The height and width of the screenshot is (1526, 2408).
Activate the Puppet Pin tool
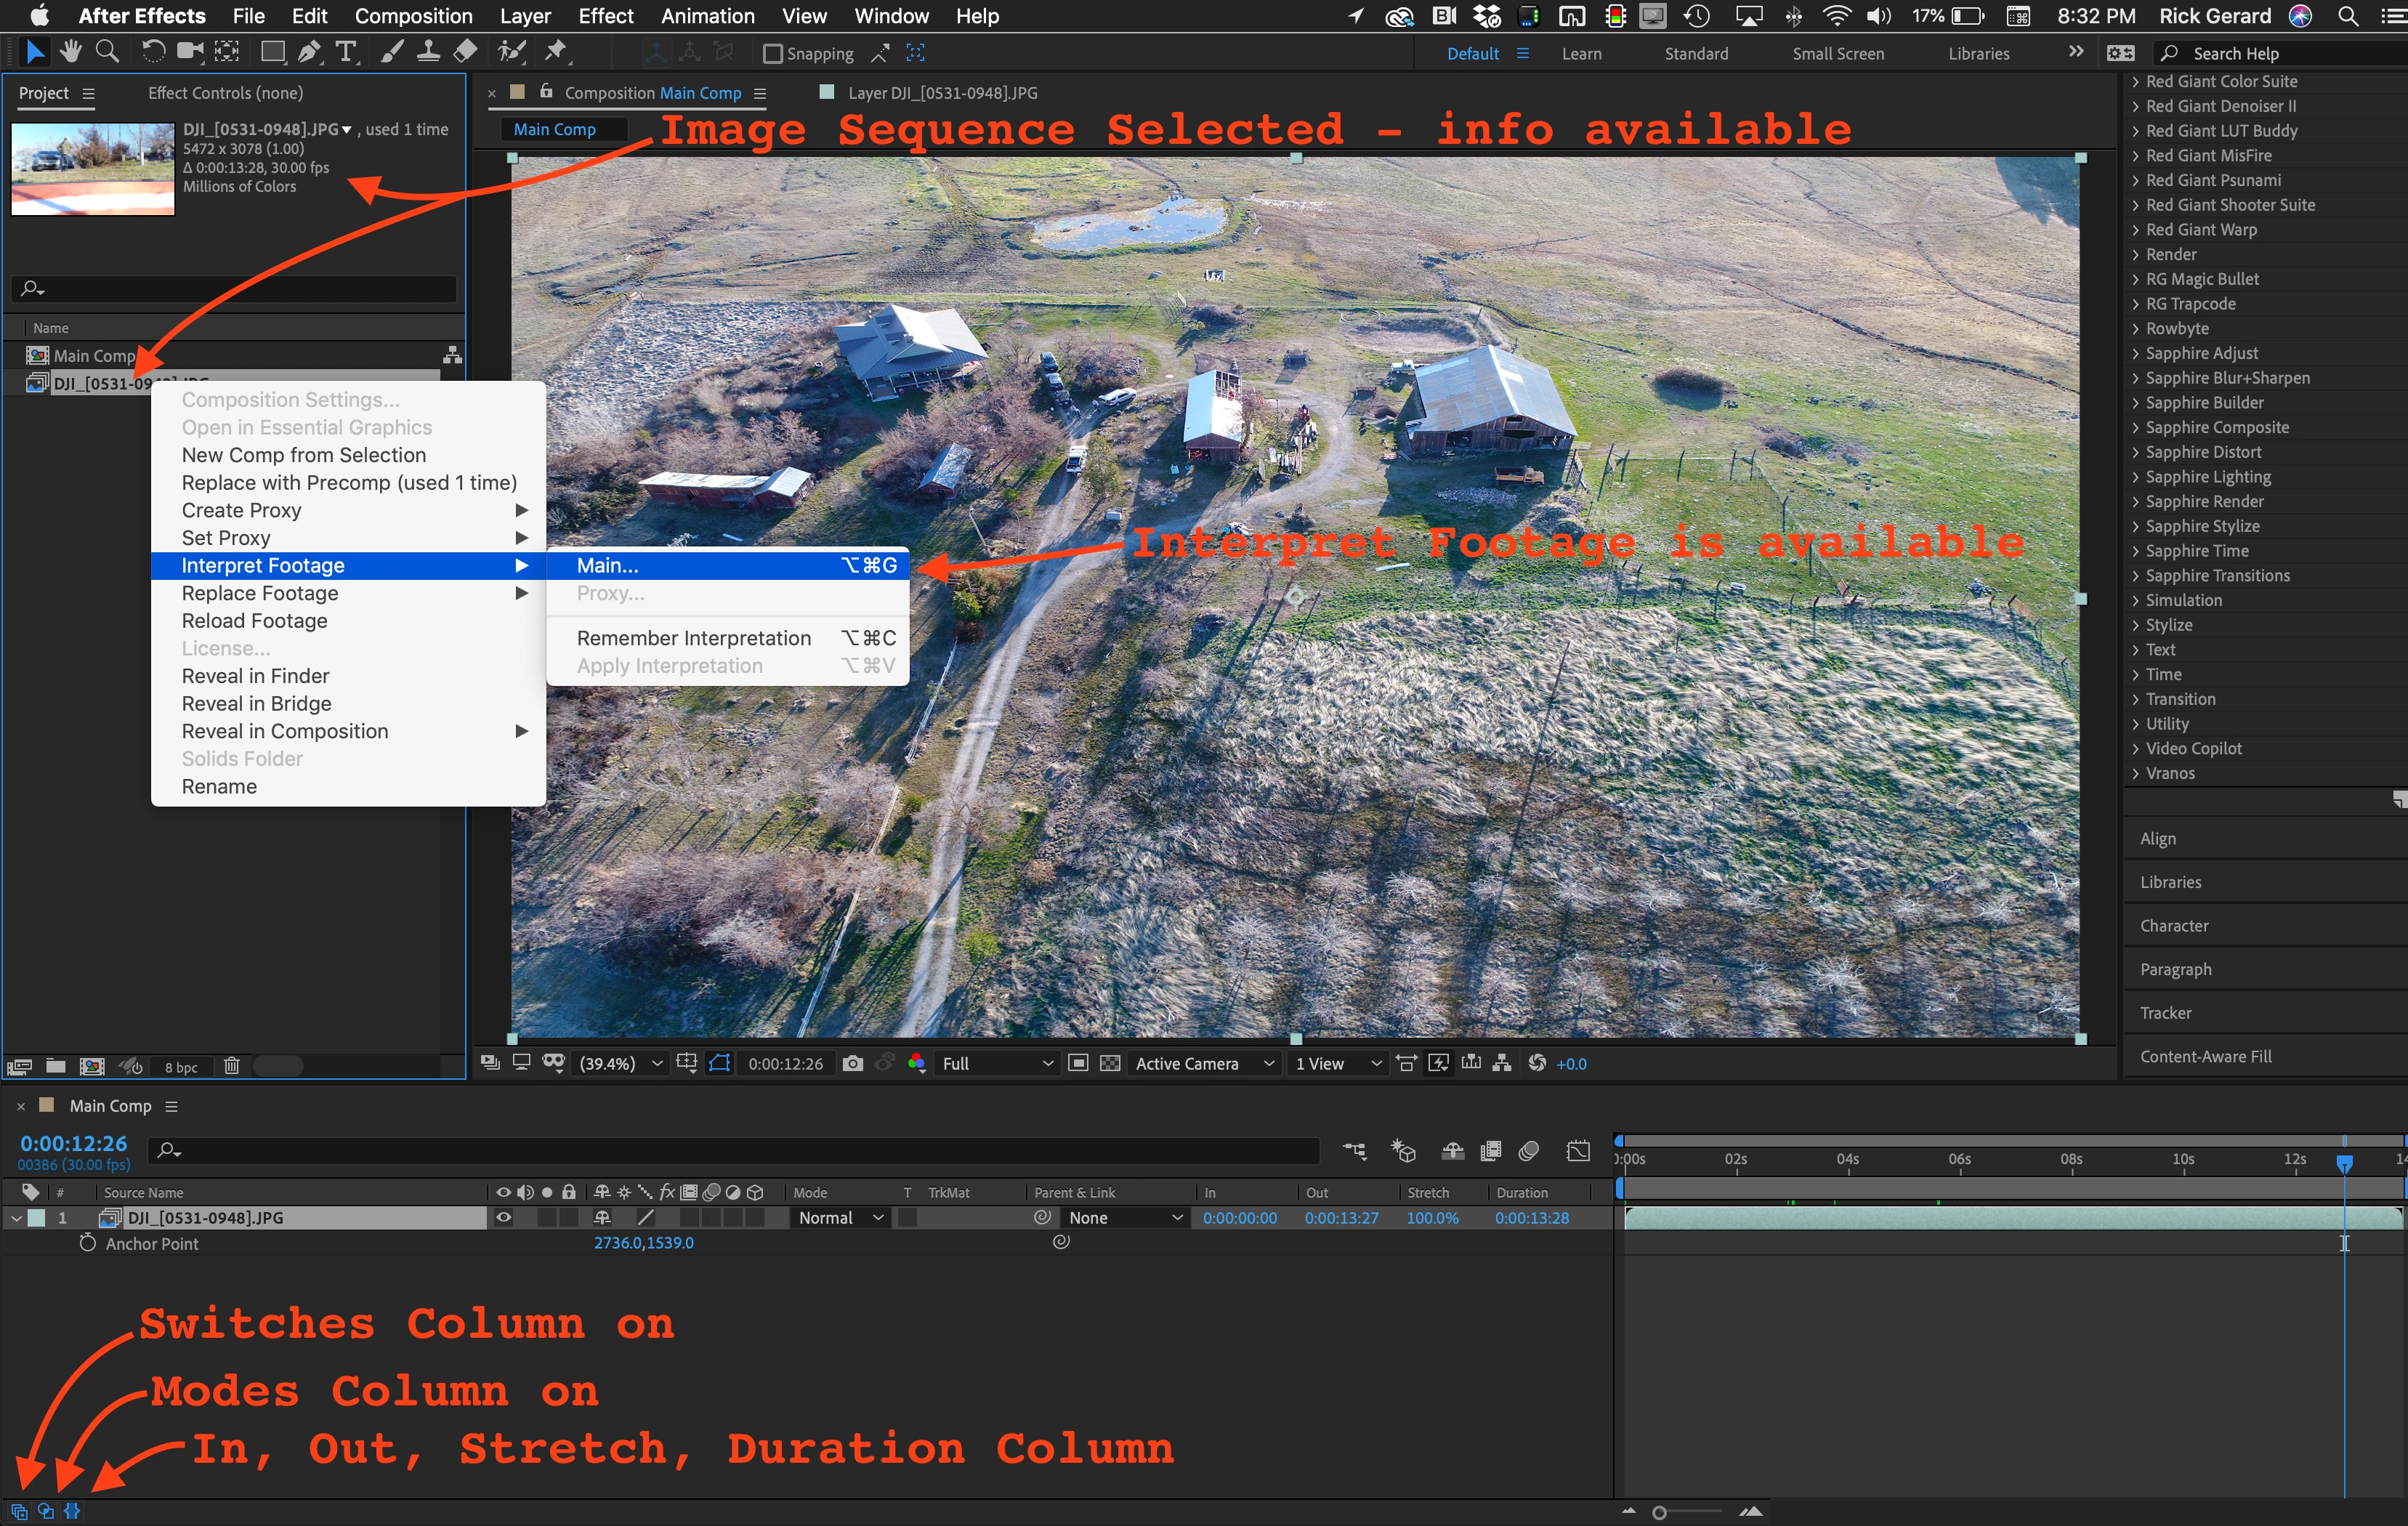[x=556, y=52]
